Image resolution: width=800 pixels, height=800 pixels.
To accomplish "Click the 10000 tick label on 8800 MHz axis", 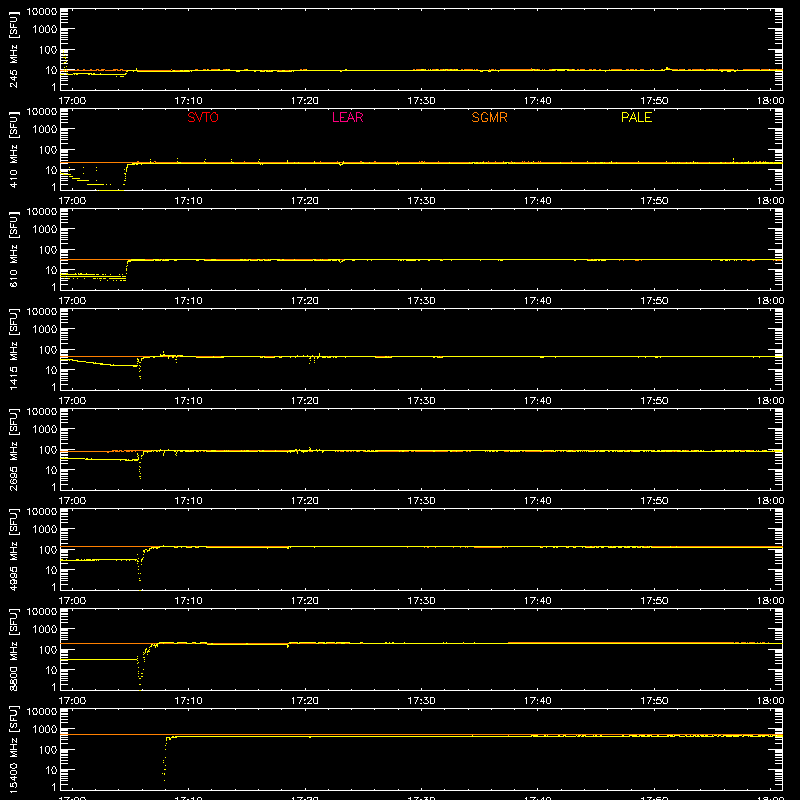I will [42, 612].
